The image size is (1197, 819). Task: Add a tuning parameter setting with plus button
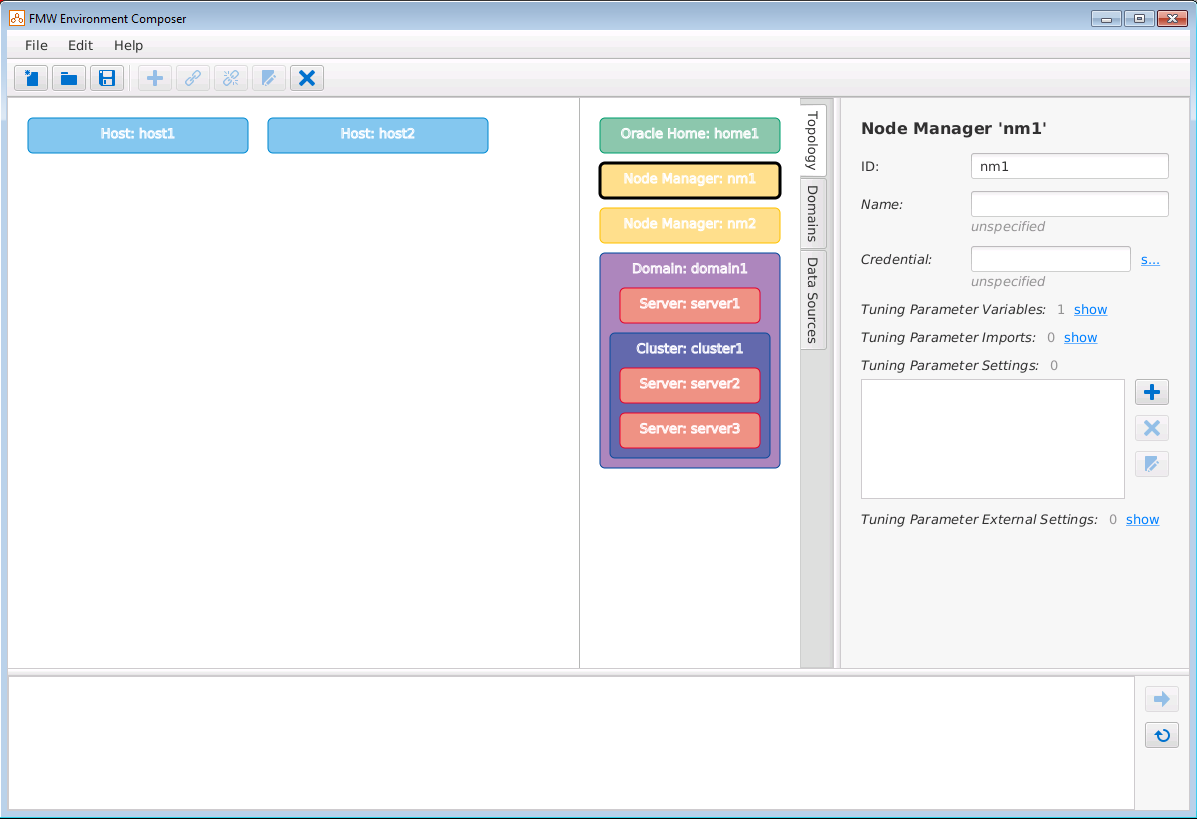pos(1152,392)
